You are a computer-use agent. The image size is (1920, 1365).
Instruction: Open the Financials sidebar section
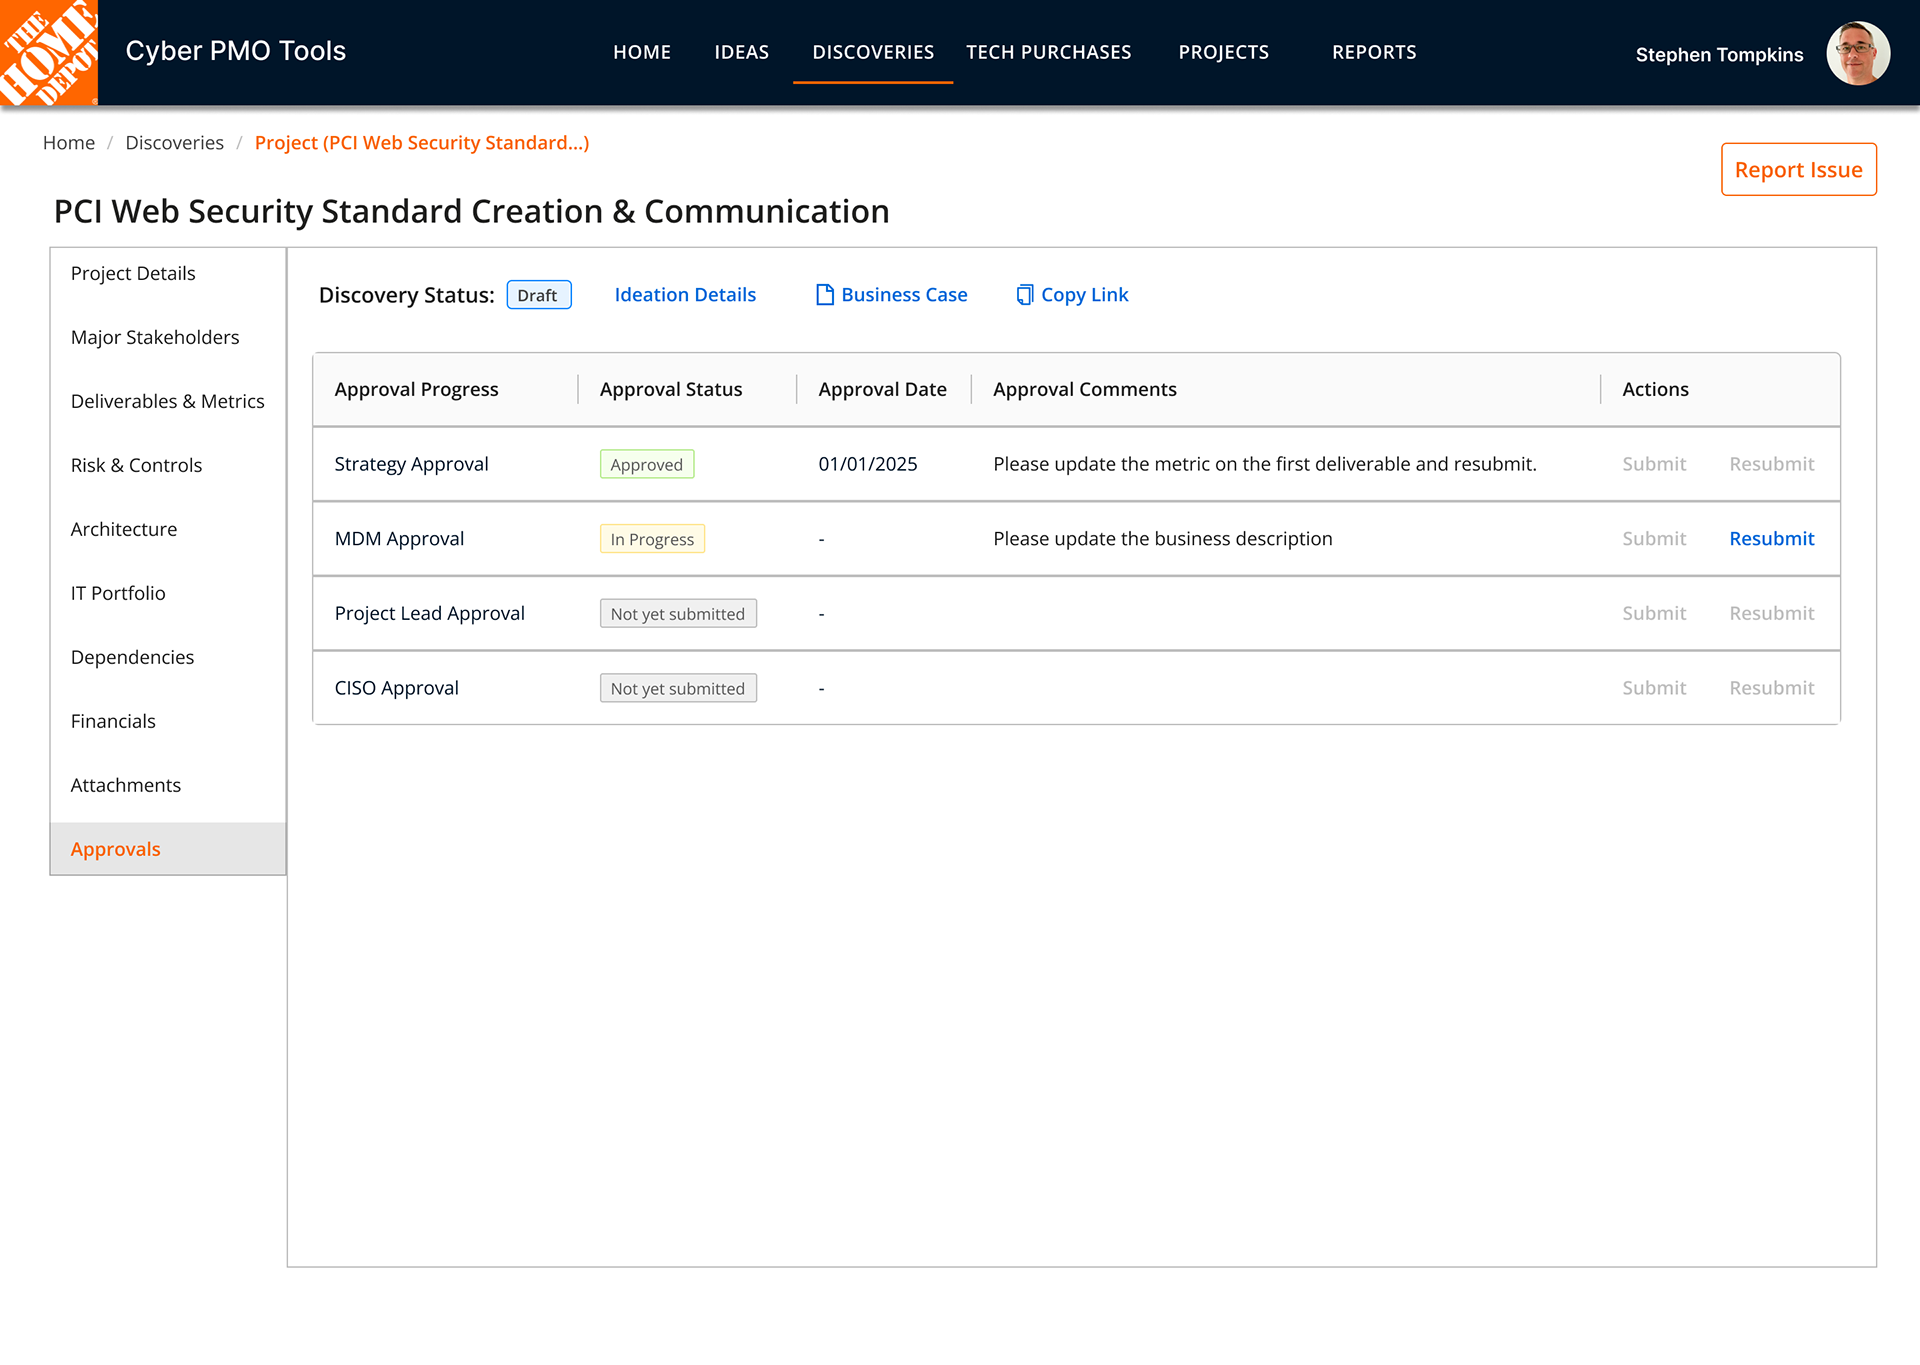coord(113,721)
